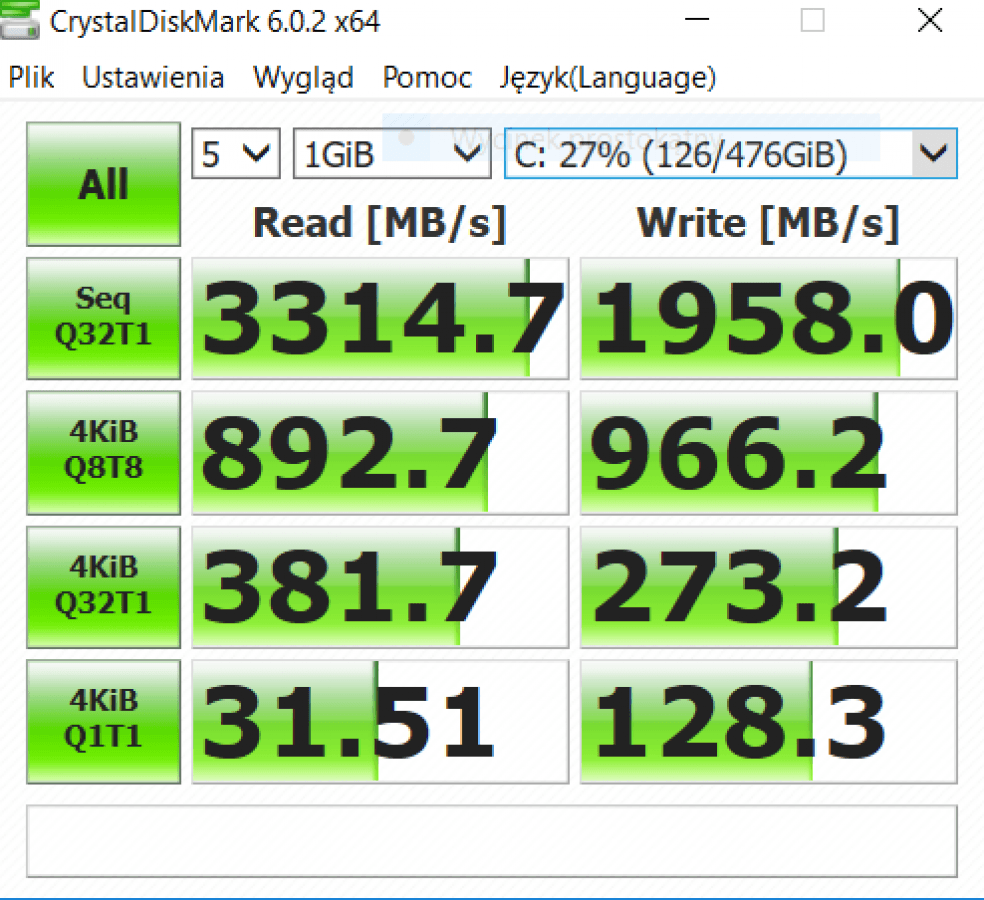Image resolution: width=984 pixels, height=900 pixels.
Task: Start the 4KiB Q32T1 test
Action: click(x=104, y=587)
